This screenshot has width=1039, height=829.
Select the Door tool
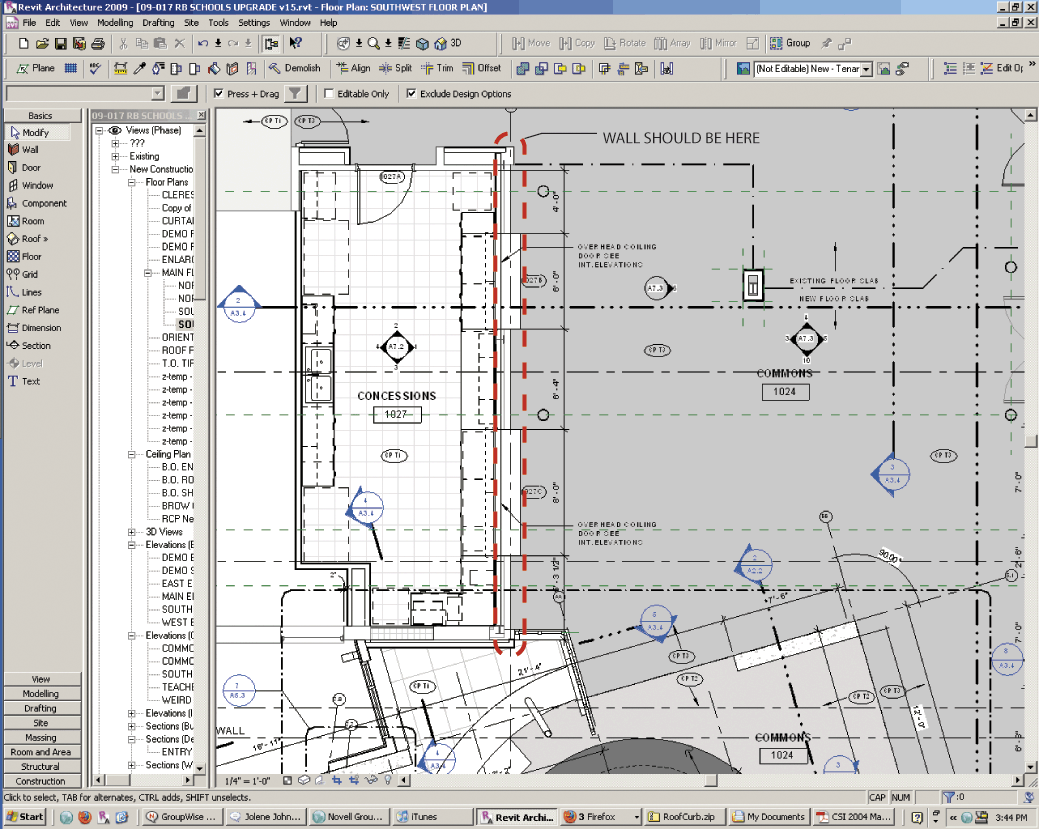coord(30,168)
